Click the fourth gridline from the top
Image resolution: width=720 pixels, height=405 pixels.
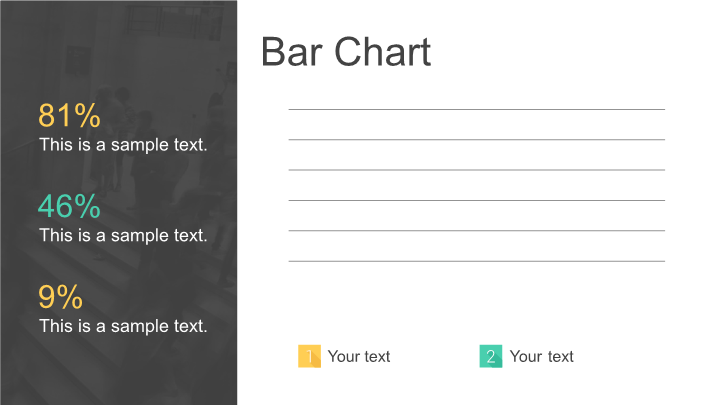coord(476,200)
